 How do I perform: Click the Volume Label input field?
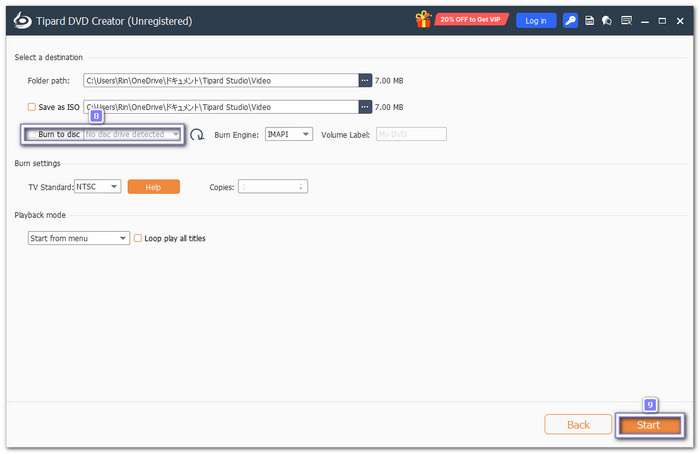click(x=411, y=134)
